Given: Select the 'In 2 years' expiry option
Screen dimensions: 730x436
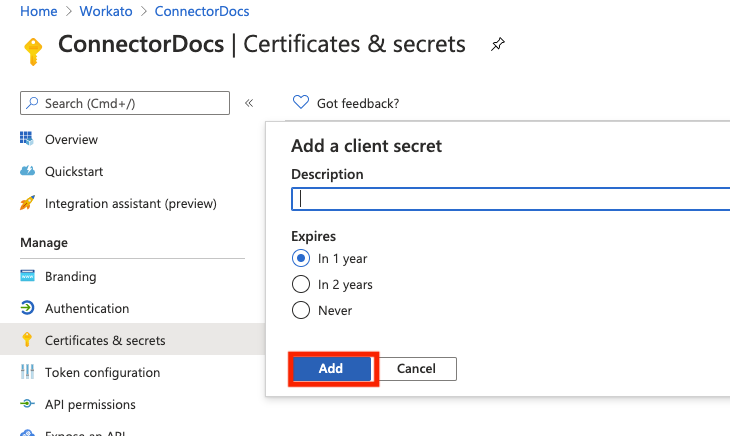Looking at the screenshot, I should coord(301,284).
